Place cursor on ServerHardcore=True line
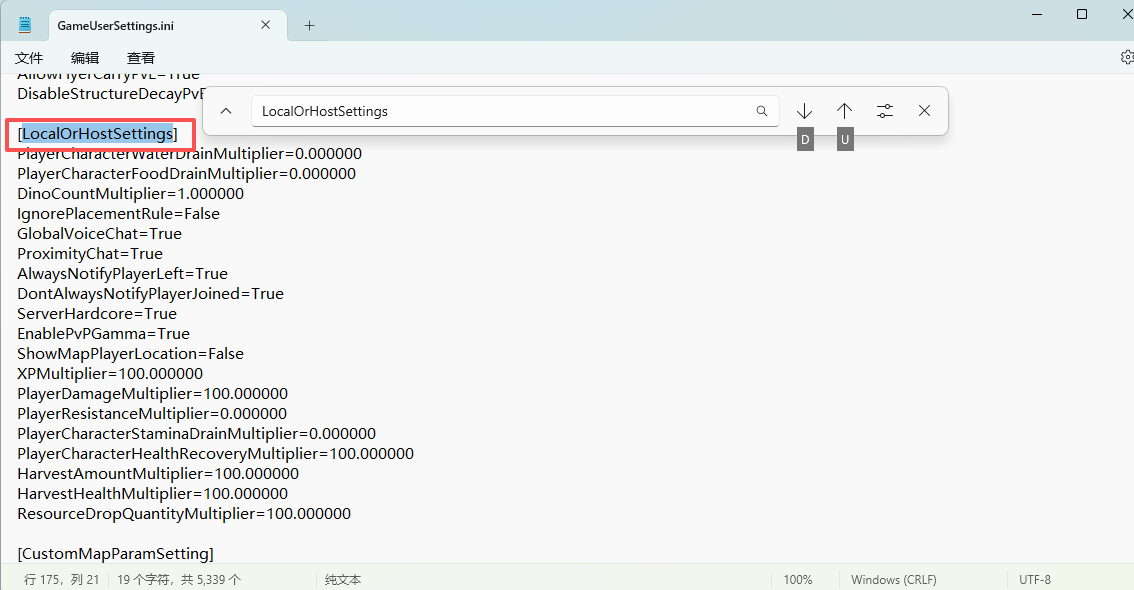Screen dimensions: 1134x590 click(x=97, y=314)
